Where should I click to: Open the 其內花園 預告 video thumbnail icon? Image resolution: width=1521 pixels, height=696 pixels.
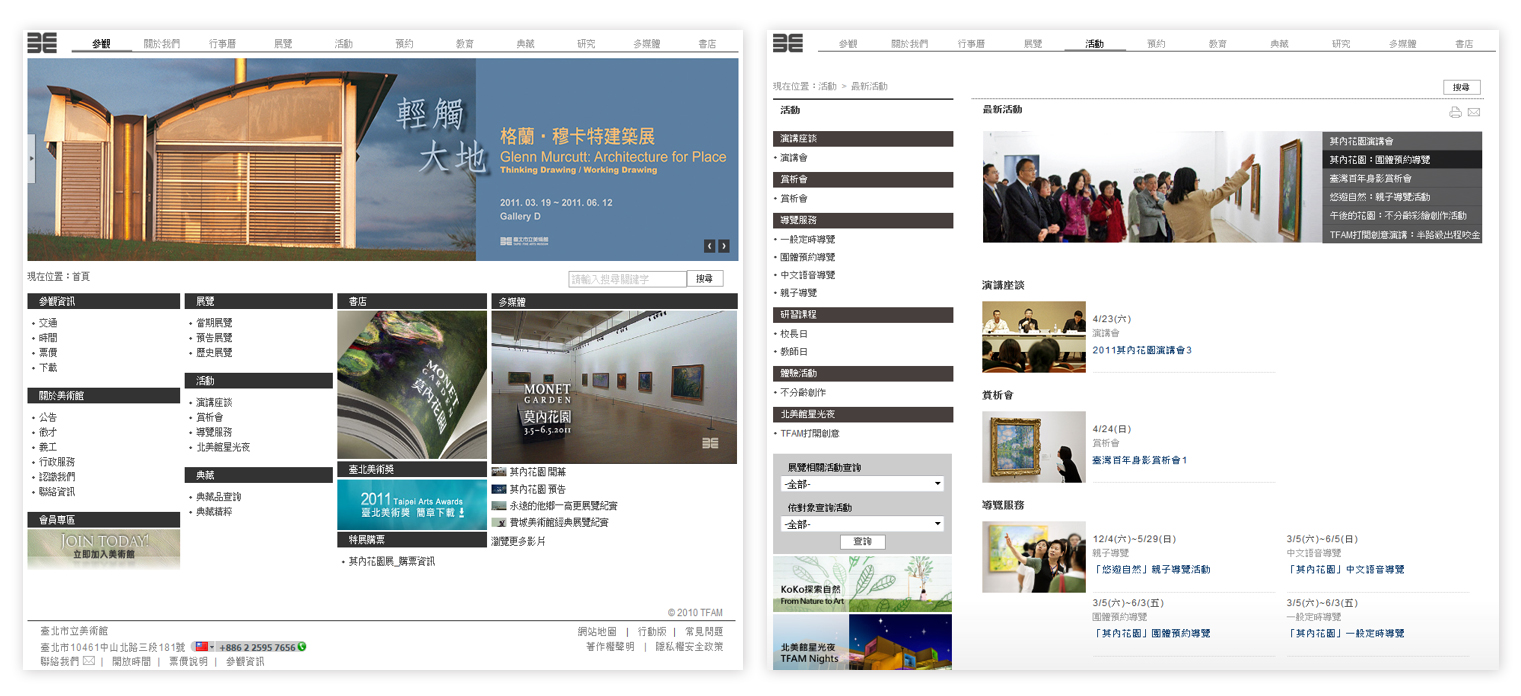499,489
